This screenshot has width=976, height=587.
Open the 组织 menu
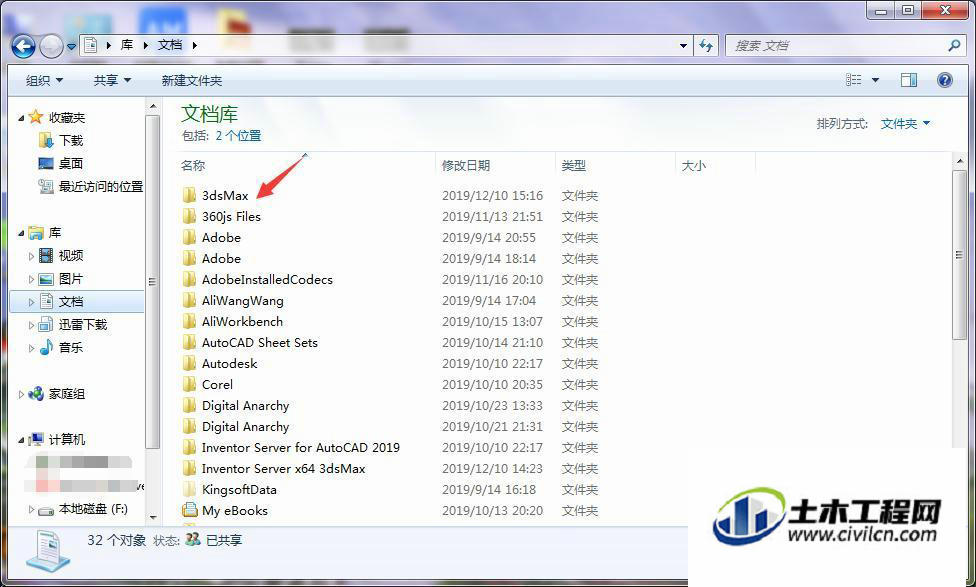coord(44,80)
